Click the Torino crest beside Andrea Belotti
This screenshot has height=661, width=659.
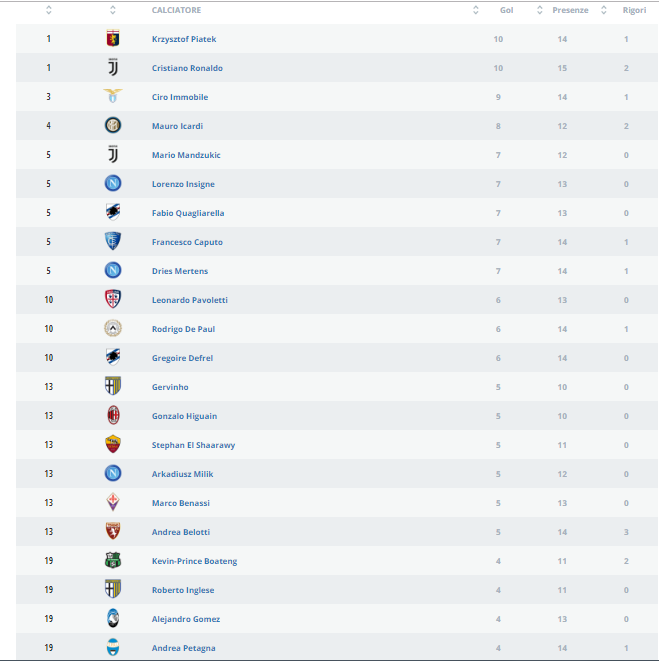coord(113,531)
